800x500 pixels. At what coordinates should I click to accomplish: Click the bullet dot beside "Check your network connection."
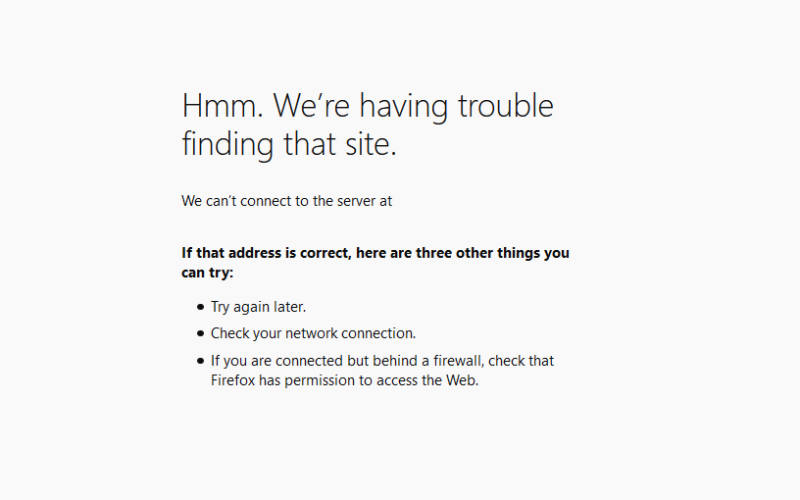200,334
